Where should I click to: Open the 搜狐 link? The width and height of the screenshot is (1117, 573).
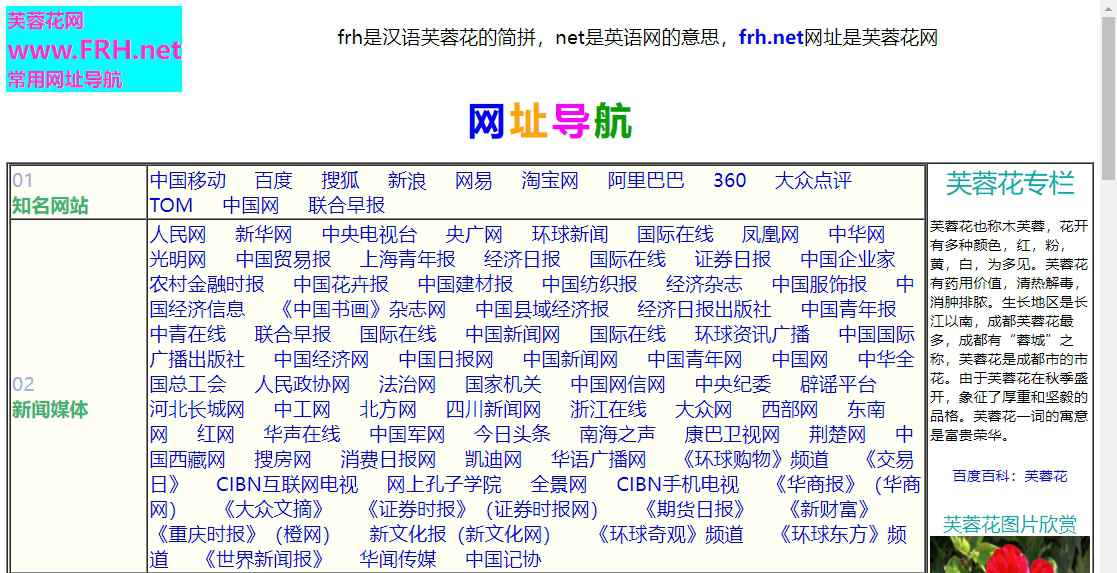(x=340, y=180)
